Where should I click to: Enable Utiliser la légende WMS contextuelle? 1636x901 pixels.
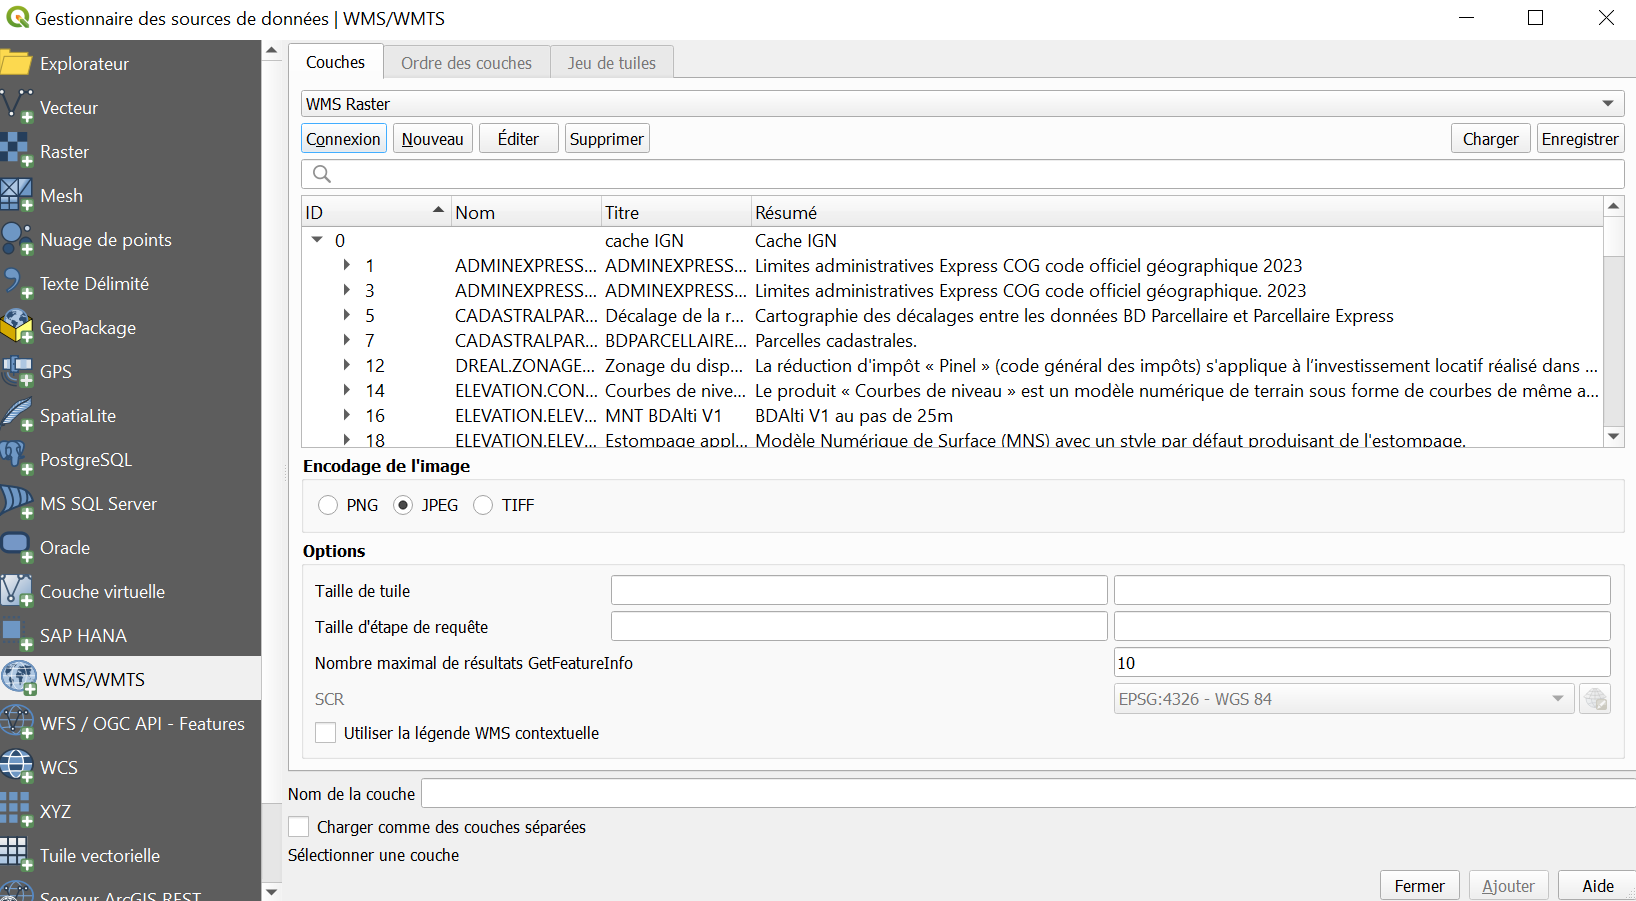(x=325, y=732)
